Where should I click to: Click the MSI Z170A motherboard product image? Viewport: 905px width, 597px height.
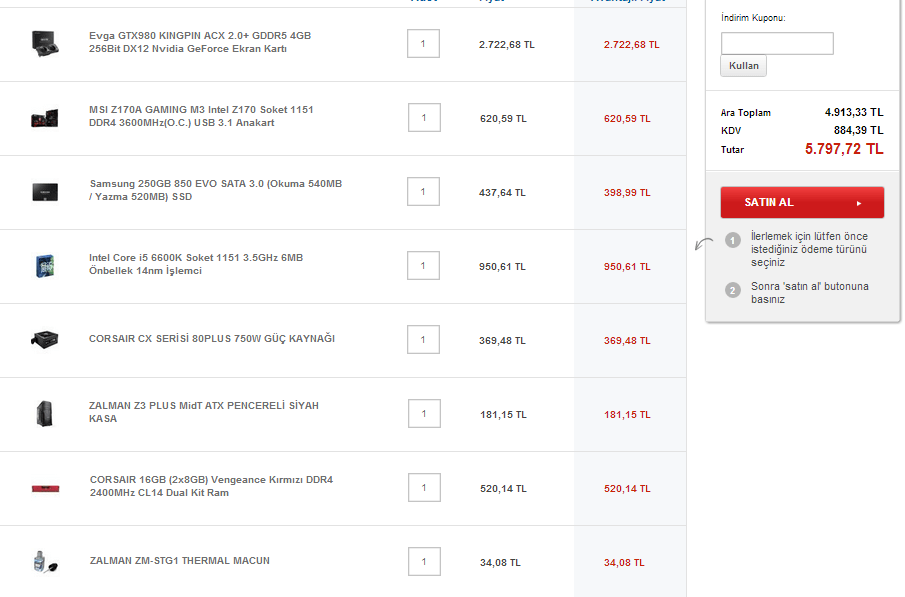pyautogui.click(x=45, y=118)
